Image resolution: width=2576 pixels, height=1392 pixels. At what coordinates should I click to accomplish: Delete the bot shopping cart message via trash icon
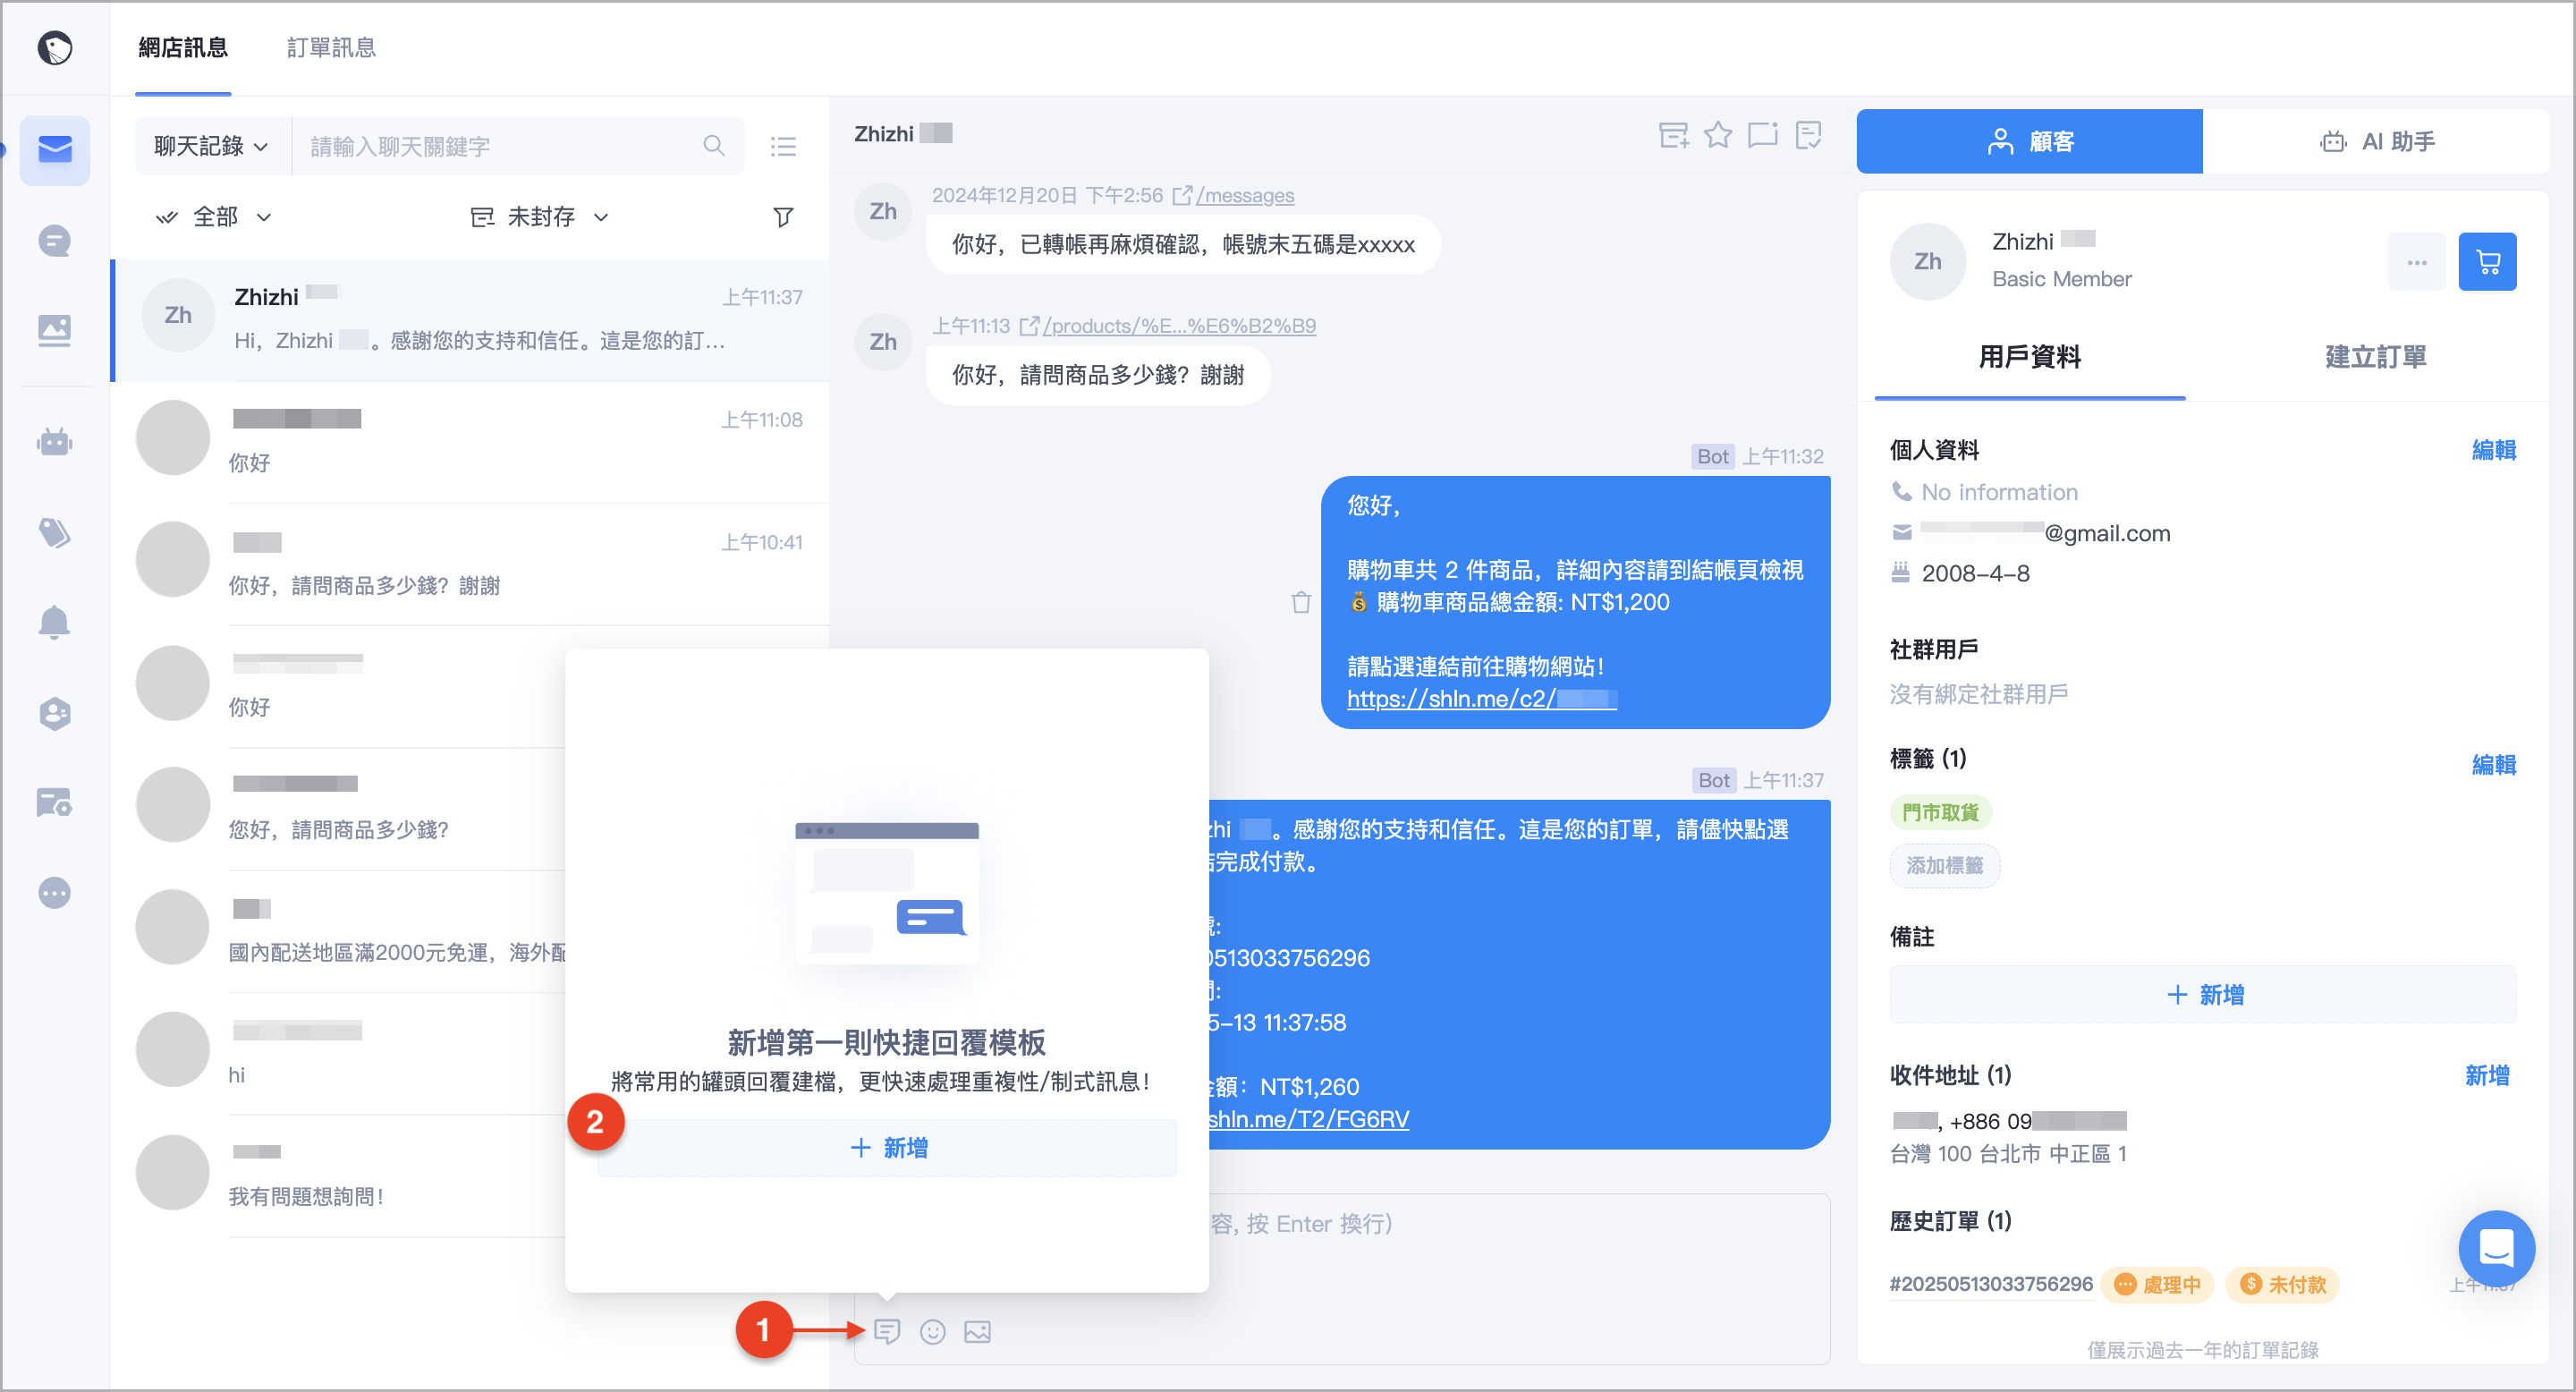click(x=1301, y=602)
